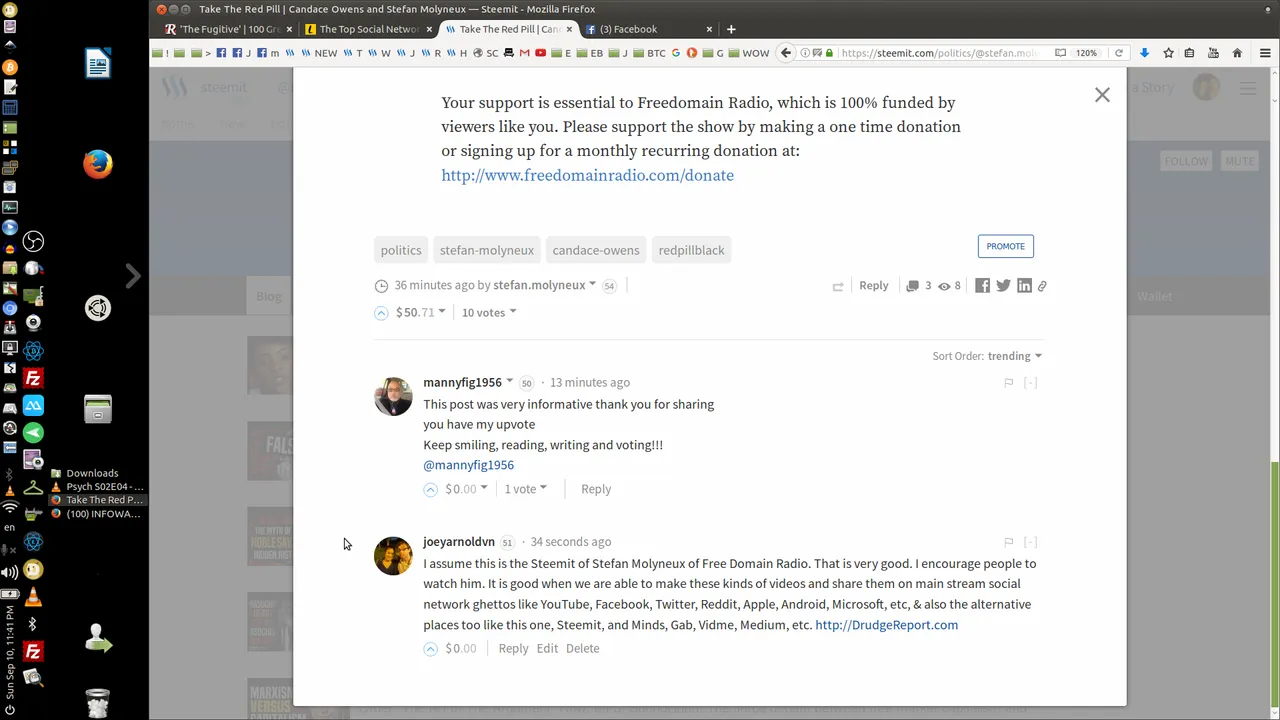Open joeyarnoldvn profile name
Viewport: 1280px width, 720px height.
click(458, 541)
